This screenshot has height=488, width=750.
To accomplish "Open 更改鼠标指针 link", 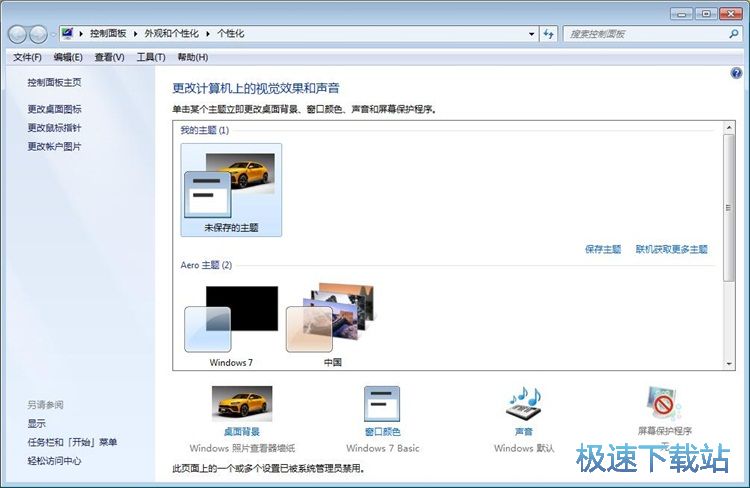I will pos(54,128).
